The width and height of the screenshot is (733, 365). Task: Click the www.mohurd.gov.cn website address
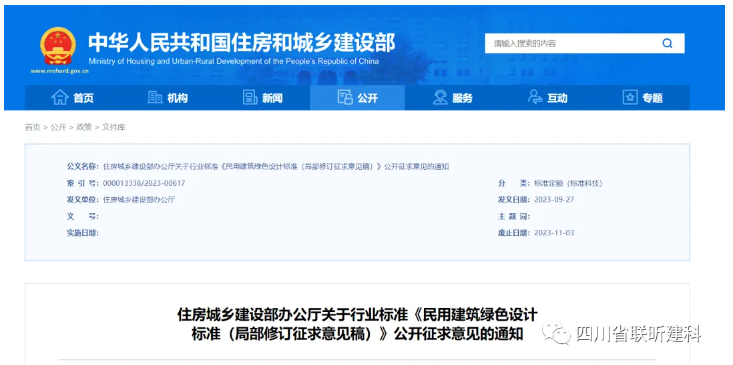point(60,71)
